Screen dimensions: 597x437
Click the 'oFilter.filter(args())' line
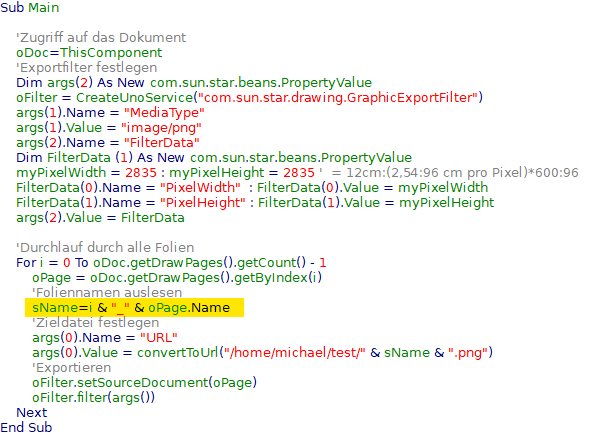[94, 398]
